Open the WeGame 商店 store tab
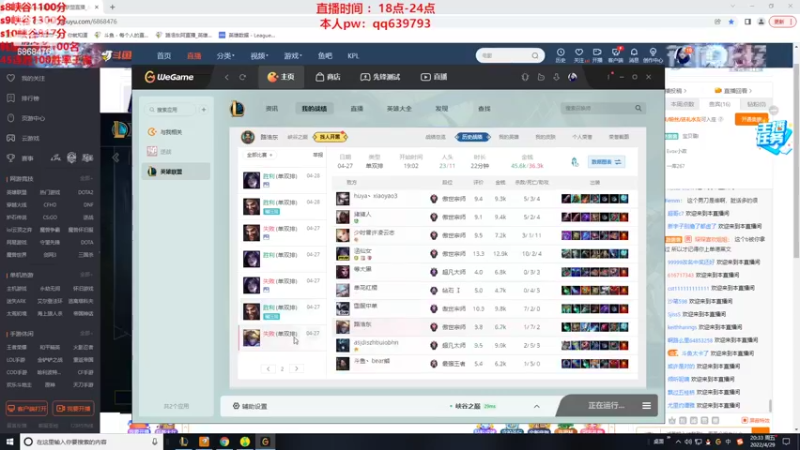Screen dimensions: 800x450 point(328,77)
